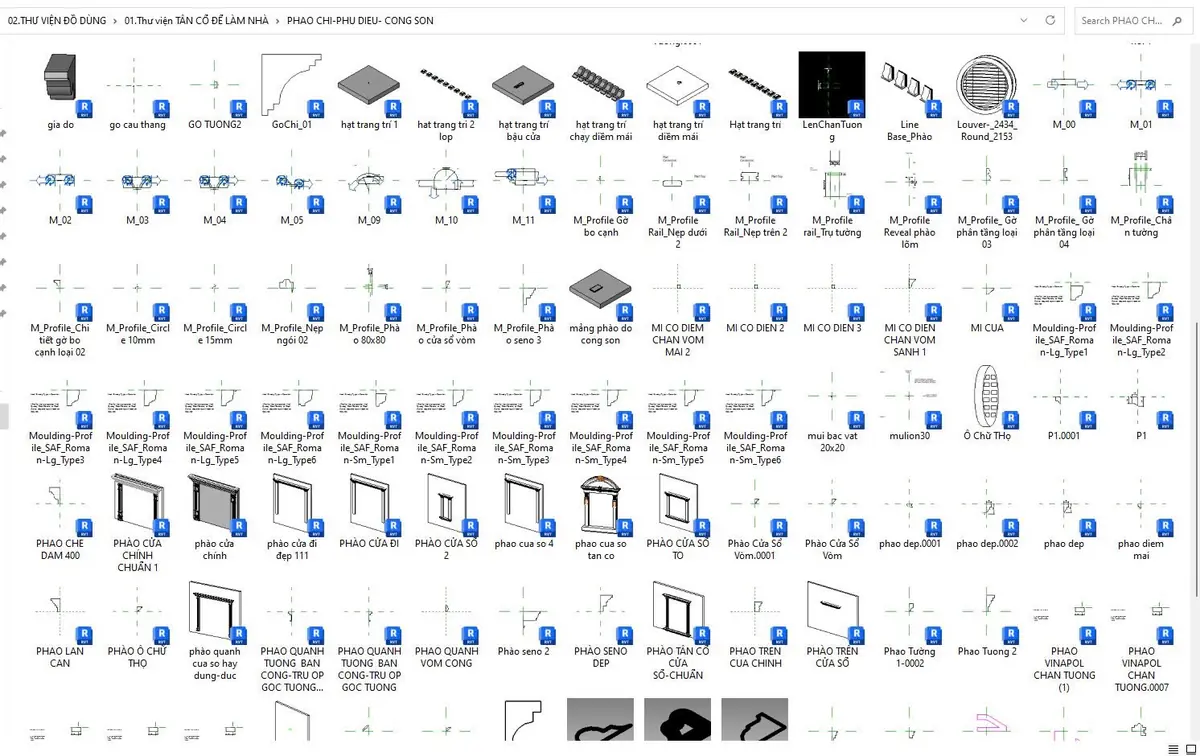Expand chevron after 'Thư viện TÂN CỔ ĐỂ LÀM NHÀ'
Screen dimensions: 1200x756
(276, 20)
